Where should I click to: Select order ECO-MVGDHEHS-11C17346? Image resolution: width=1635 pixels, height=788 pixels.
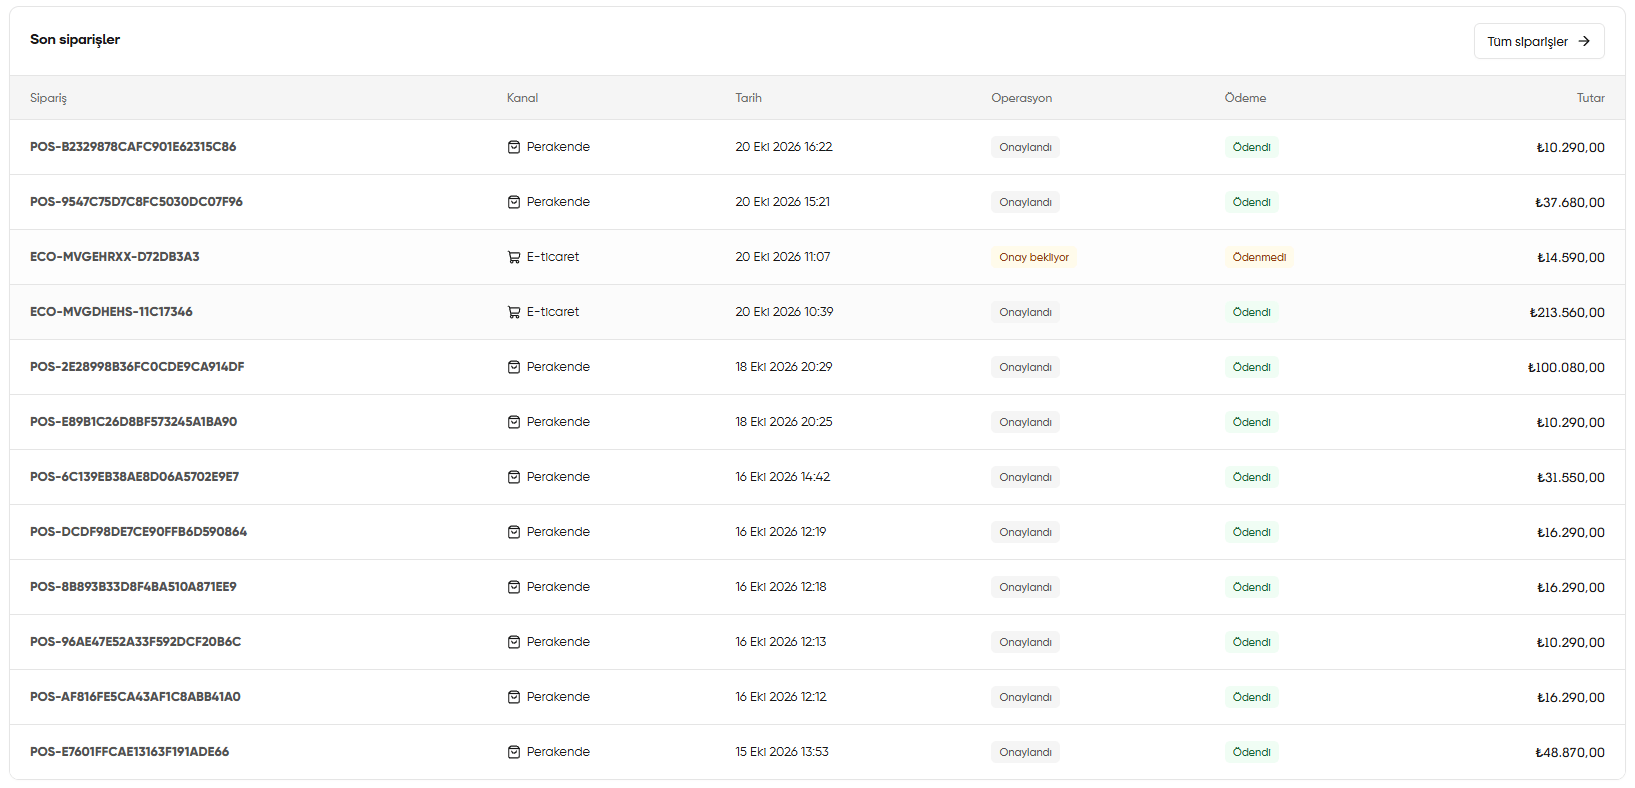(111, 312)
